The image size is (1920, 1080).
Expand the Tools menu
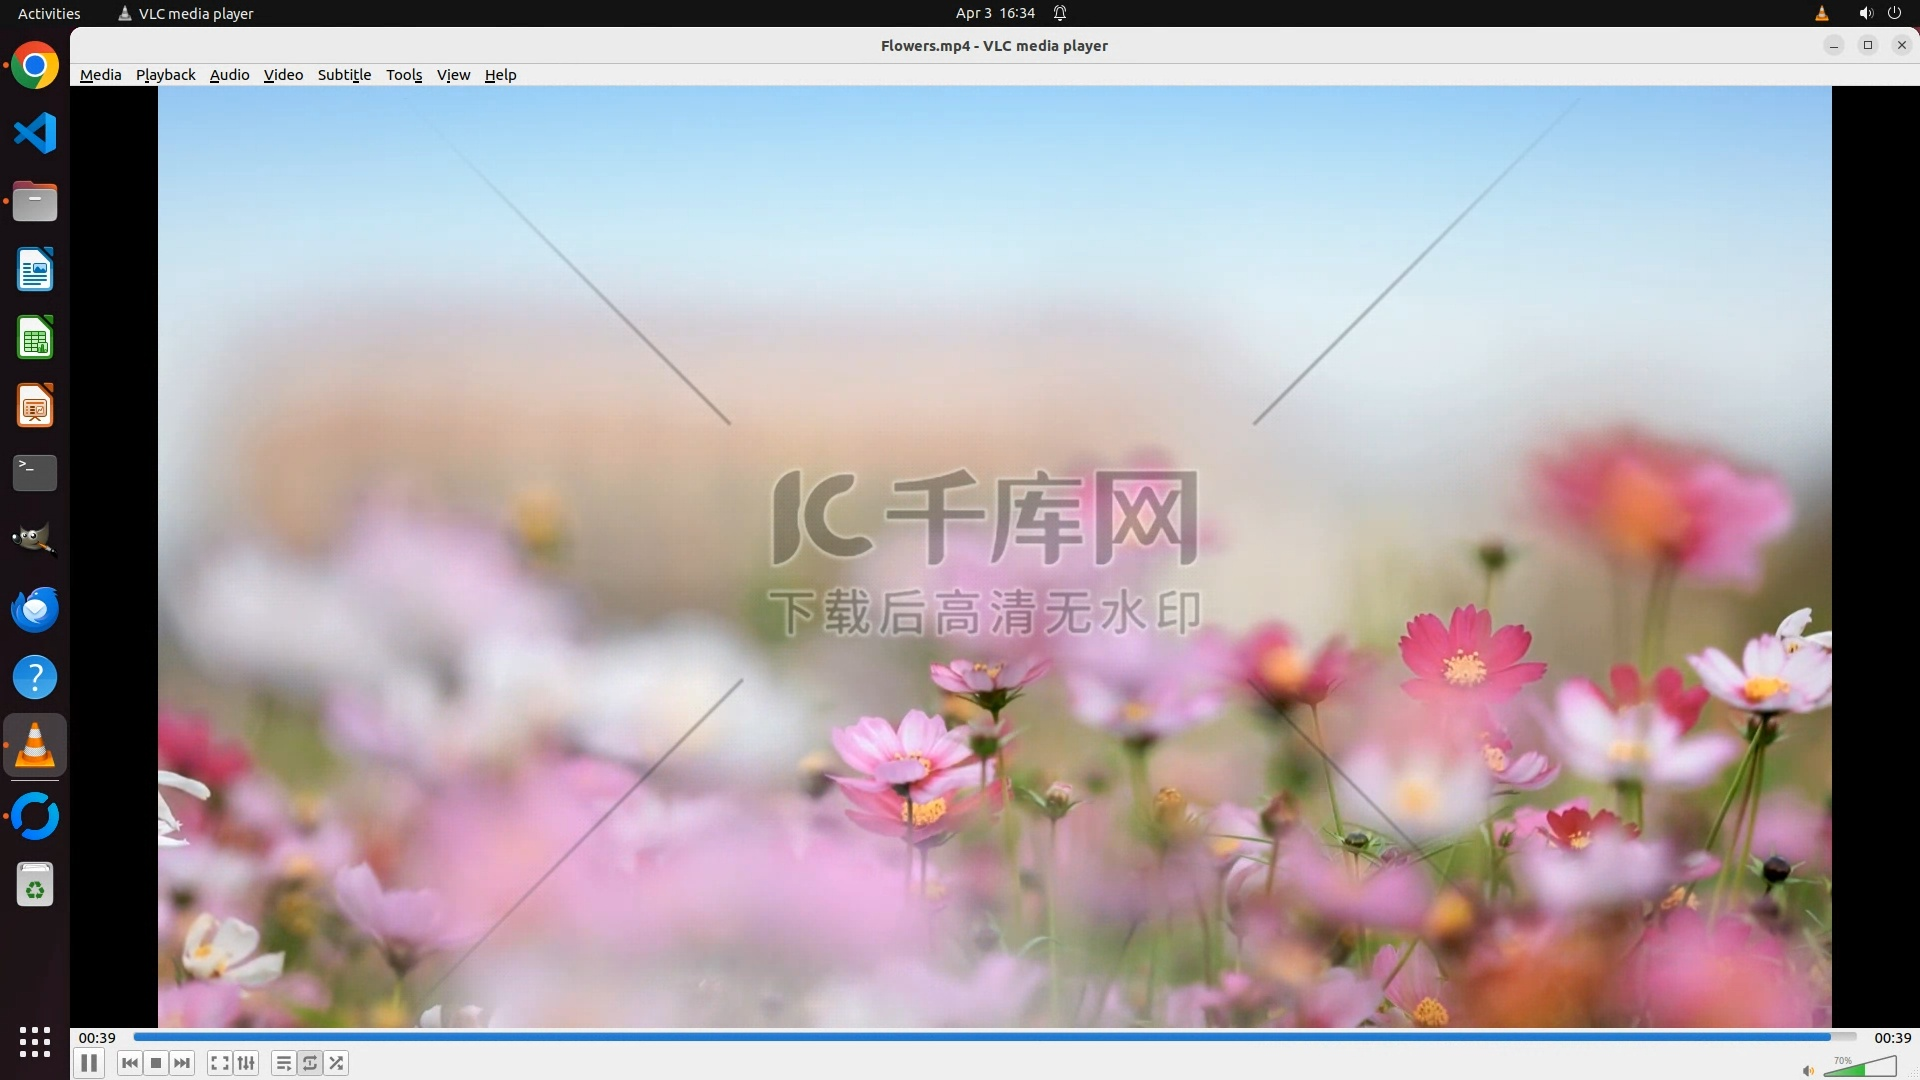click(404, 75)
